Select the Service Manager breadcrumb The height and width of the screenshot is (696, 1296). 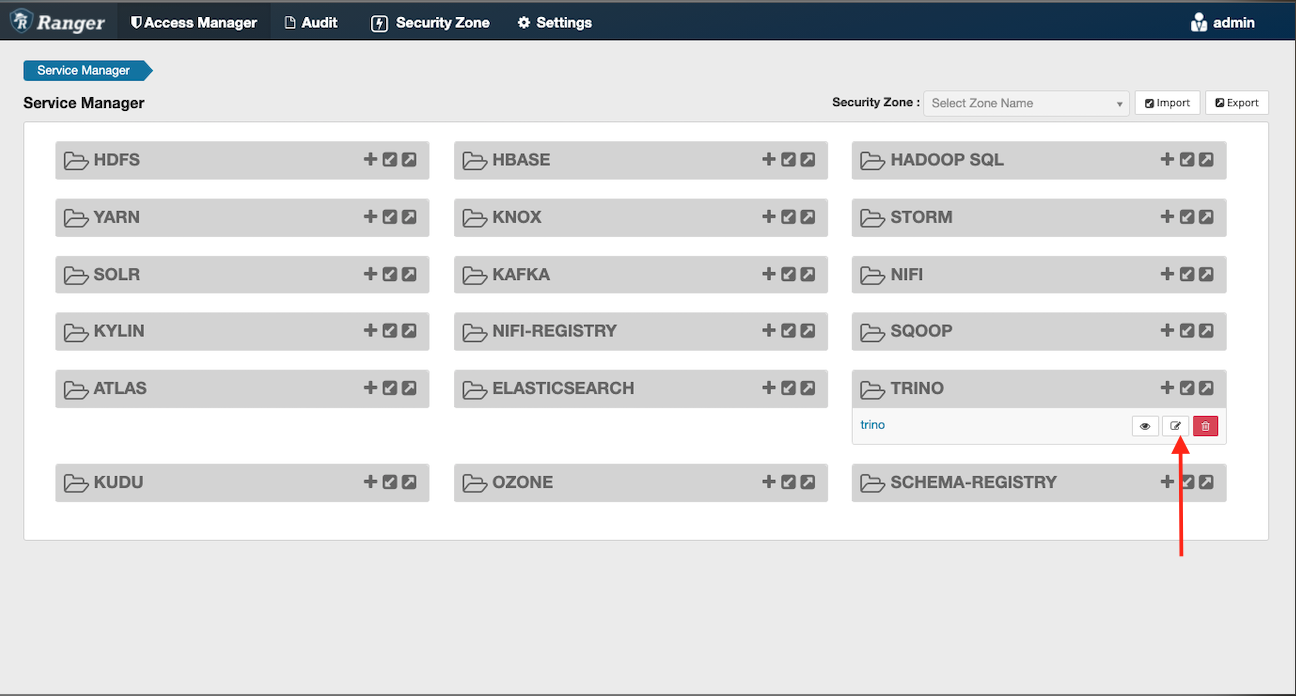(86, 71)
